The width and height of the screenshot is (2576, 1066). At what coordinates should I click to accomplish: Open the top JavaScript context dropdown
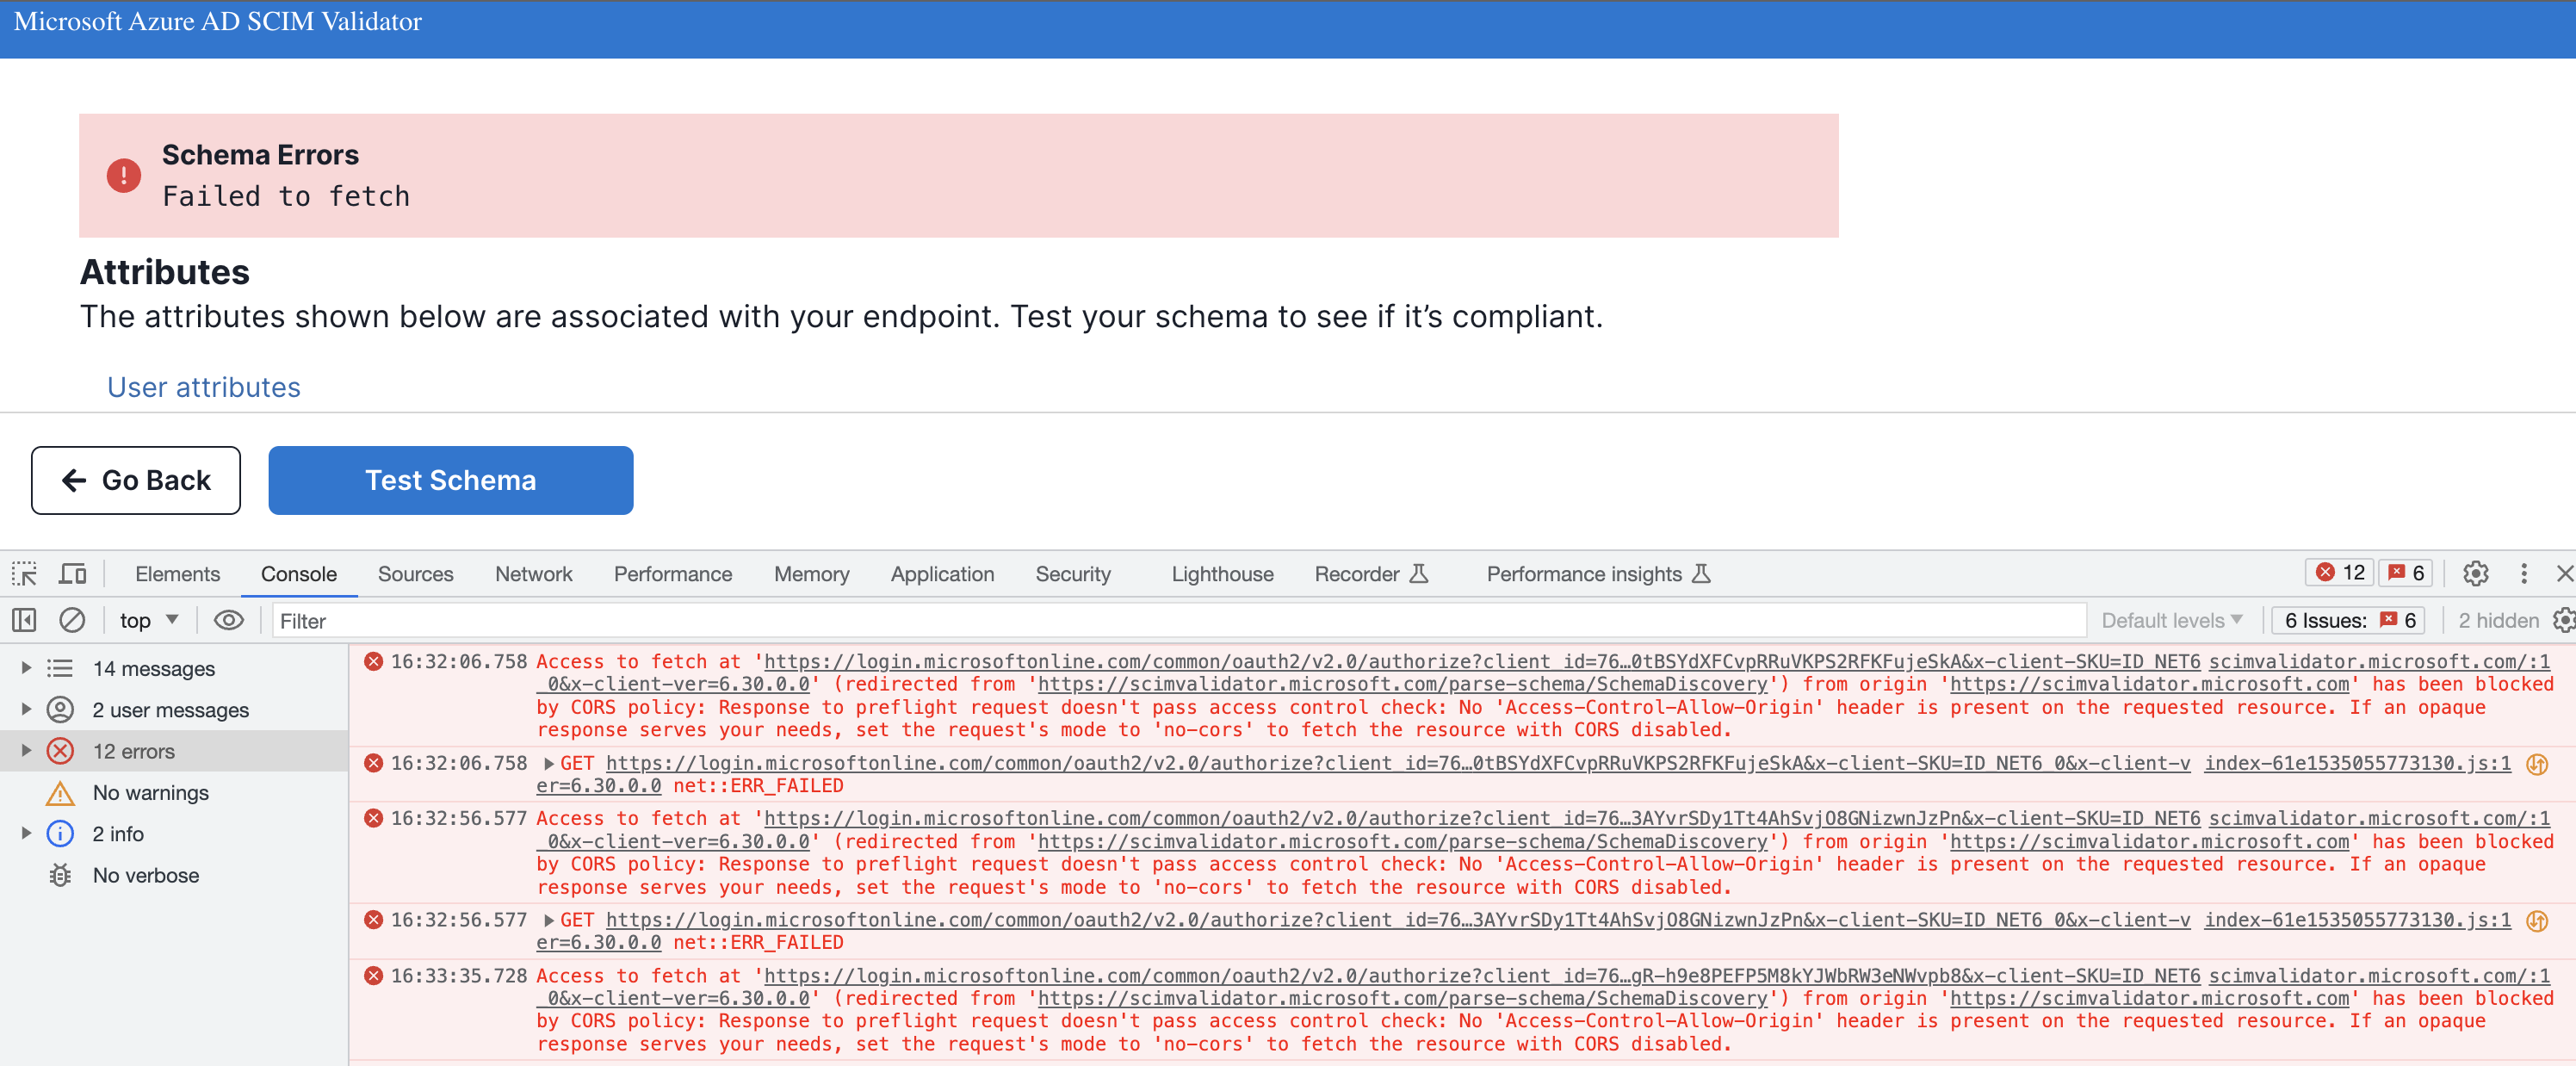pyautogui.click(x=148, y=620)
